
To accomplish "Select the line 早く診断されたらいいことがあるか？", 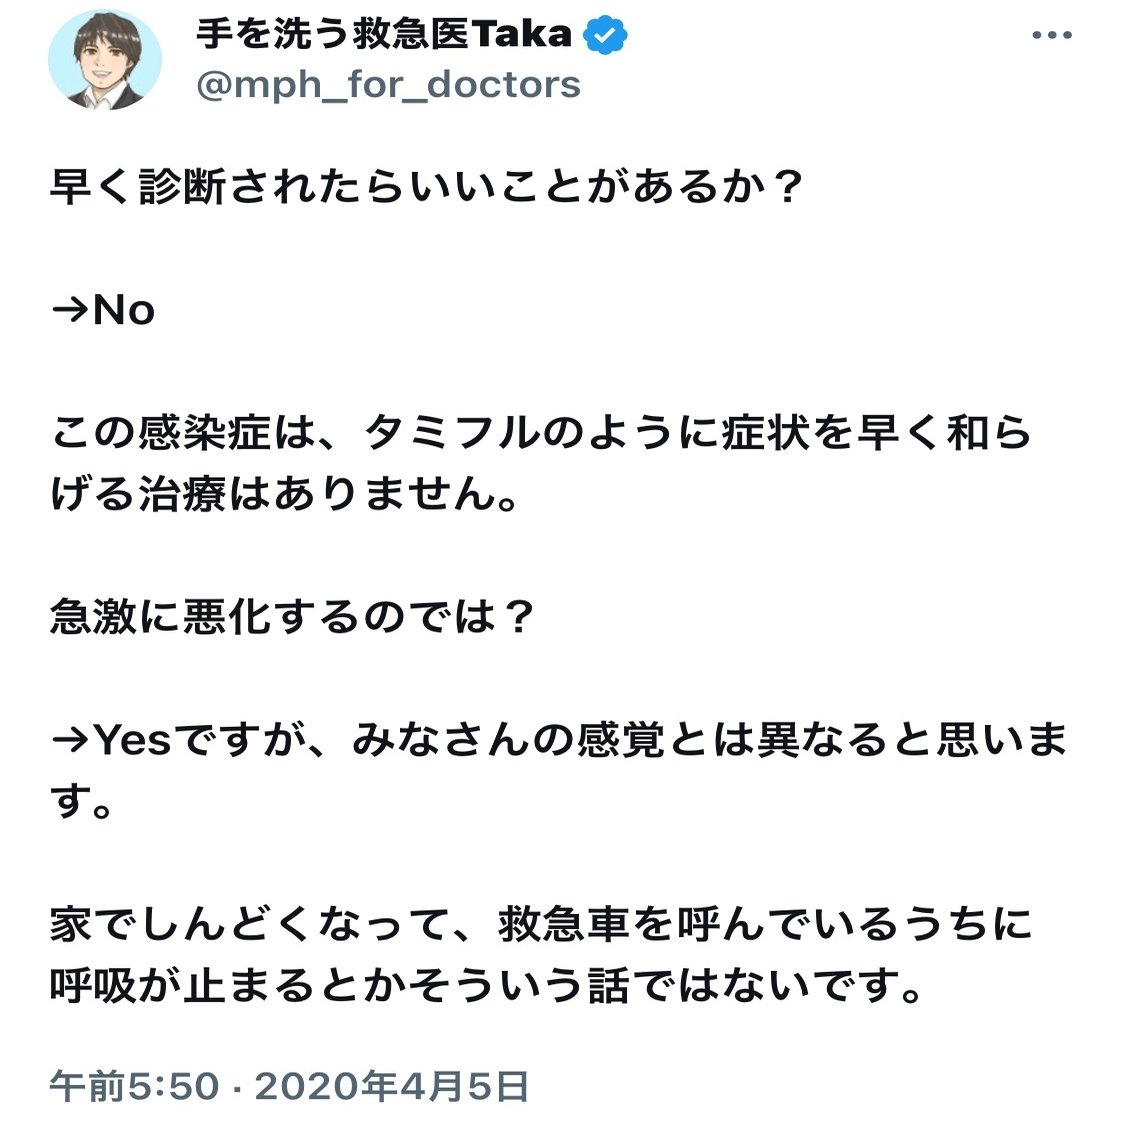I will point(426,187).
